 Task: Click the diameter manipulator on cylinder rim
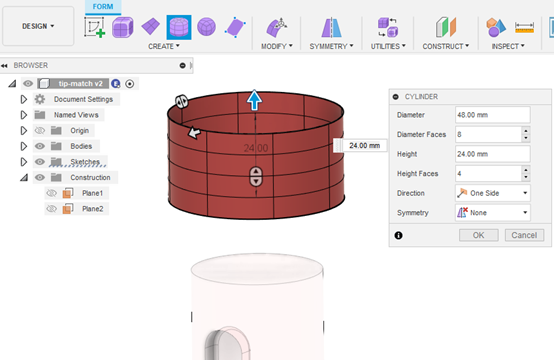point(182,102)
